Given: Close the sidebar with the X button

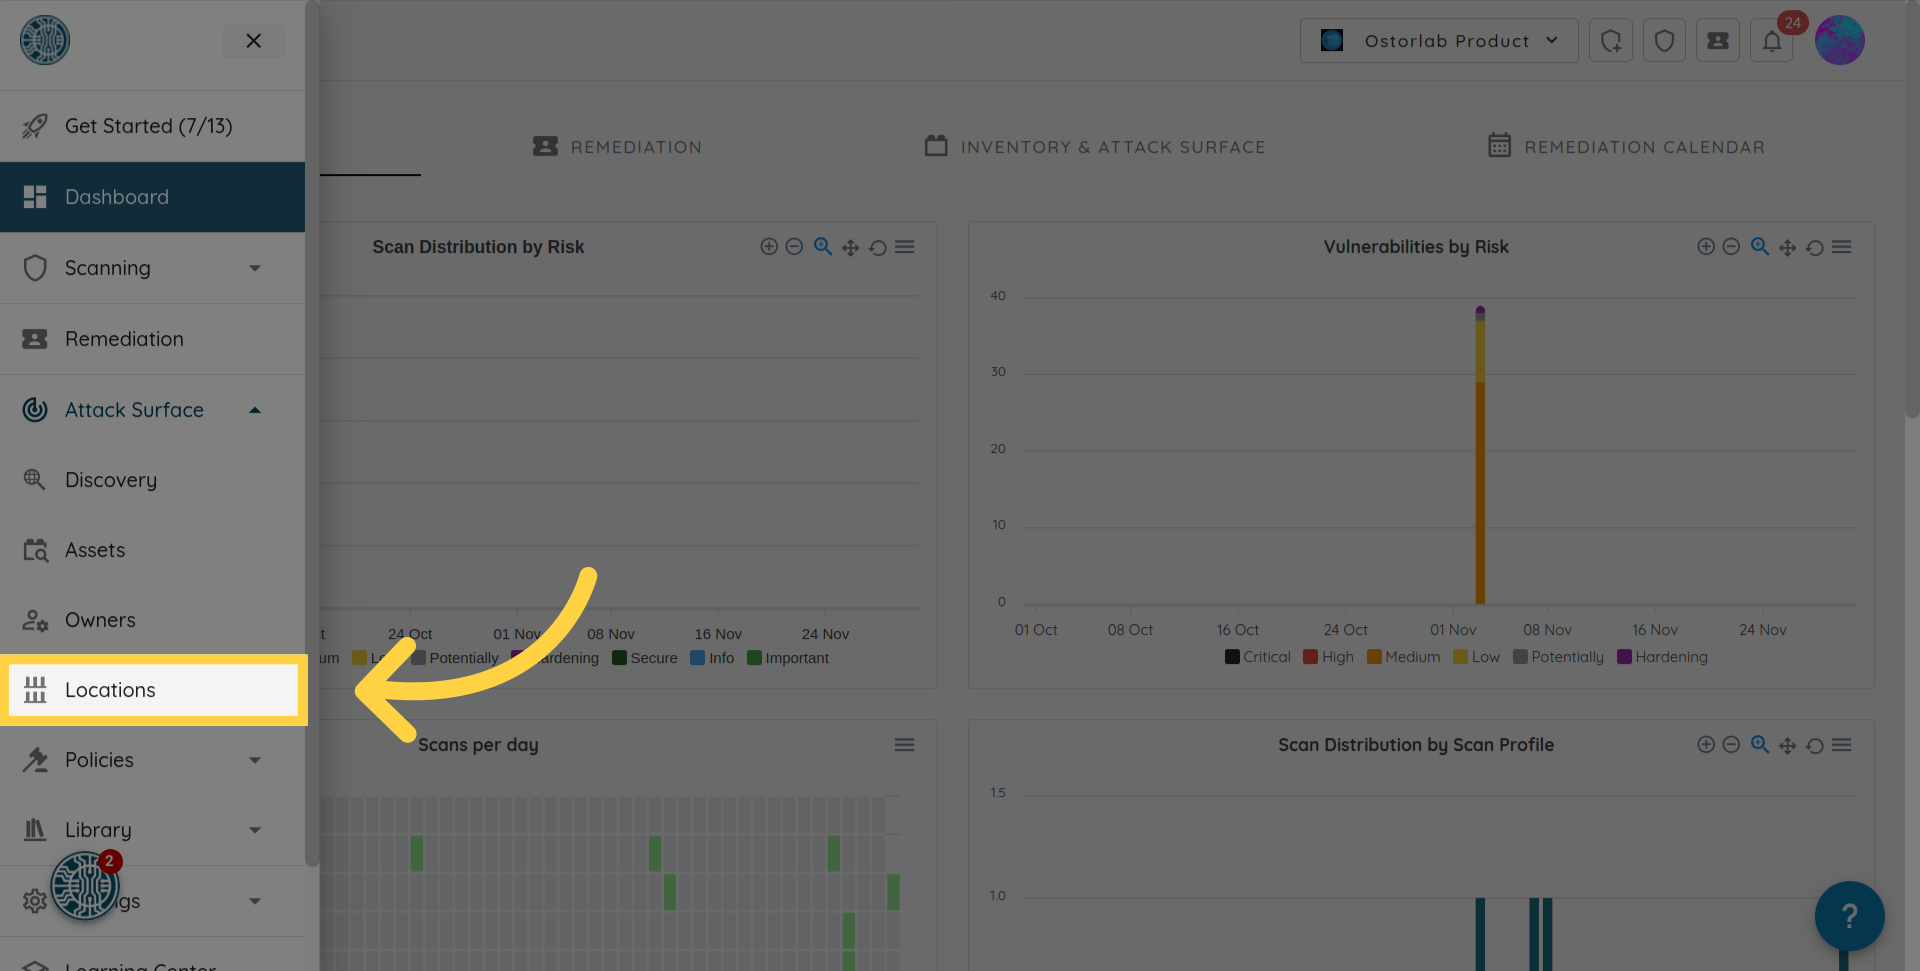Looking at the screenshot, I should (x=253, y=41).
